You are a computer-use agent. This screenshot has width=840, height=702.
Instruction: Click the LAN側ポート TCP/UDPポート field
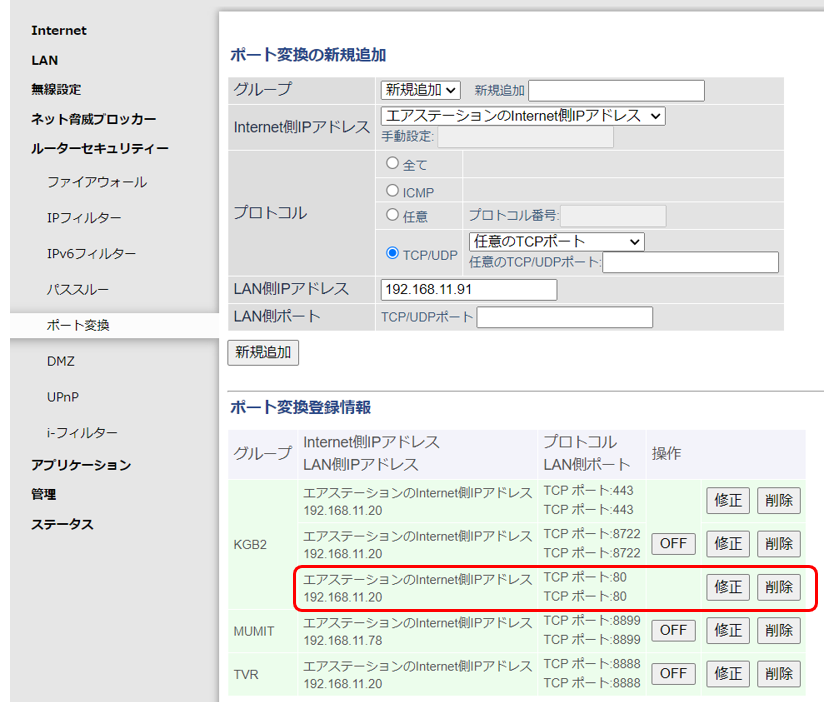click(x=564, y=317)
